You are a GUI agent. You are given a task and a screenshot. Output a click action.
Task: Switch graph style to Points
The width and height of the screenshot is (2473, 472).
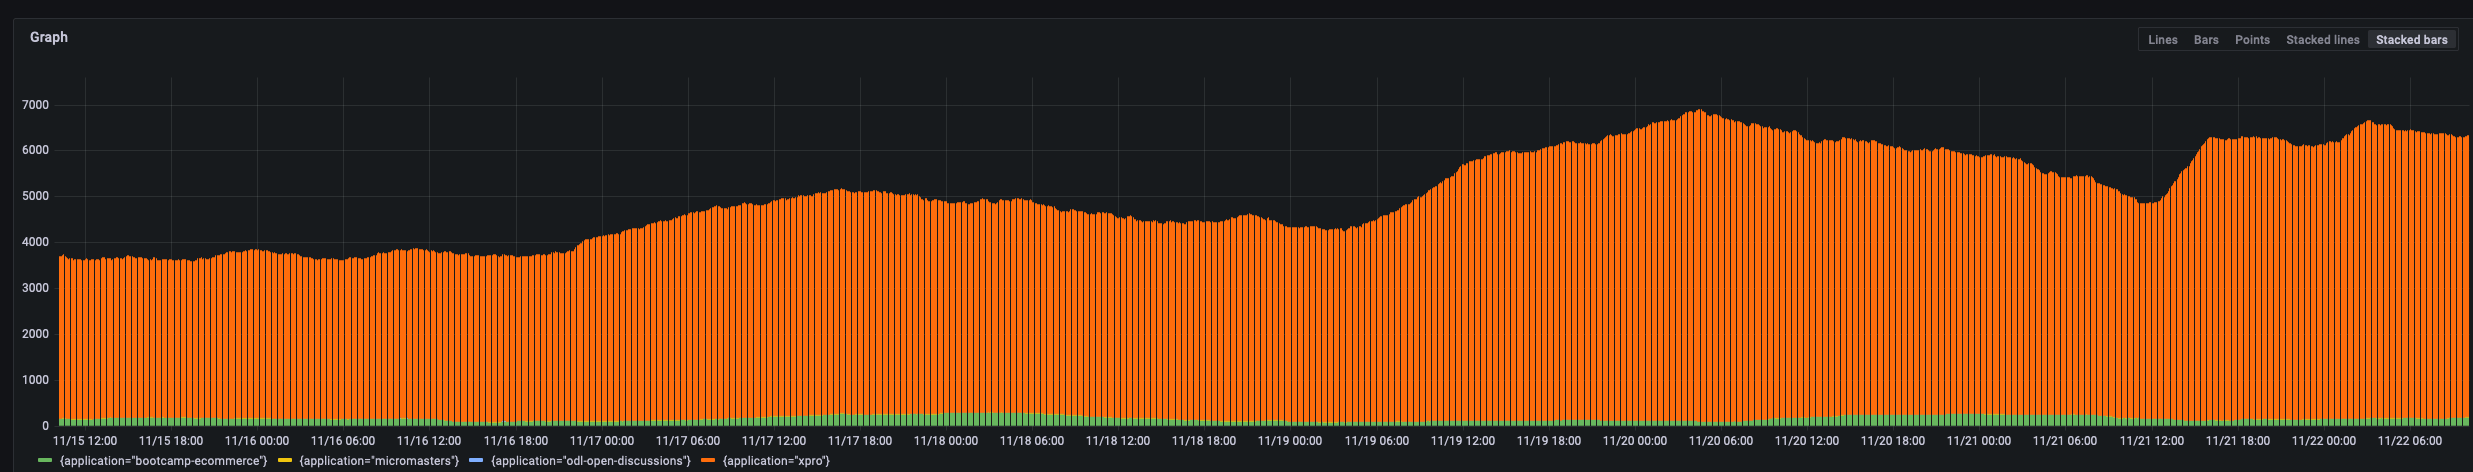2252,40
